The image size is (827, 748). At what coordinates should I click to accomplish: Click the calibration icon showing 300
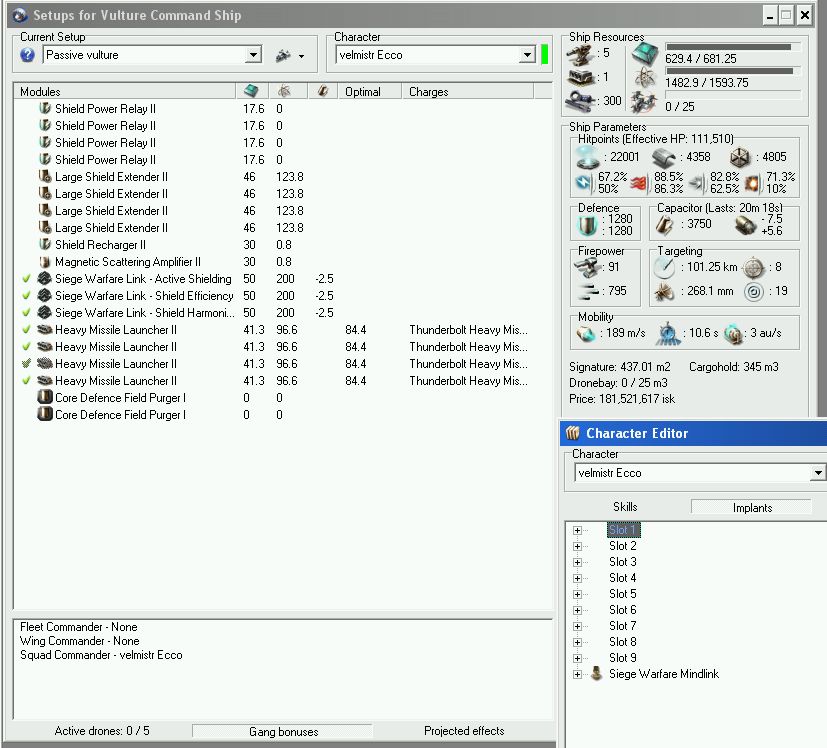pyautogui.click(x=581, y=101)
